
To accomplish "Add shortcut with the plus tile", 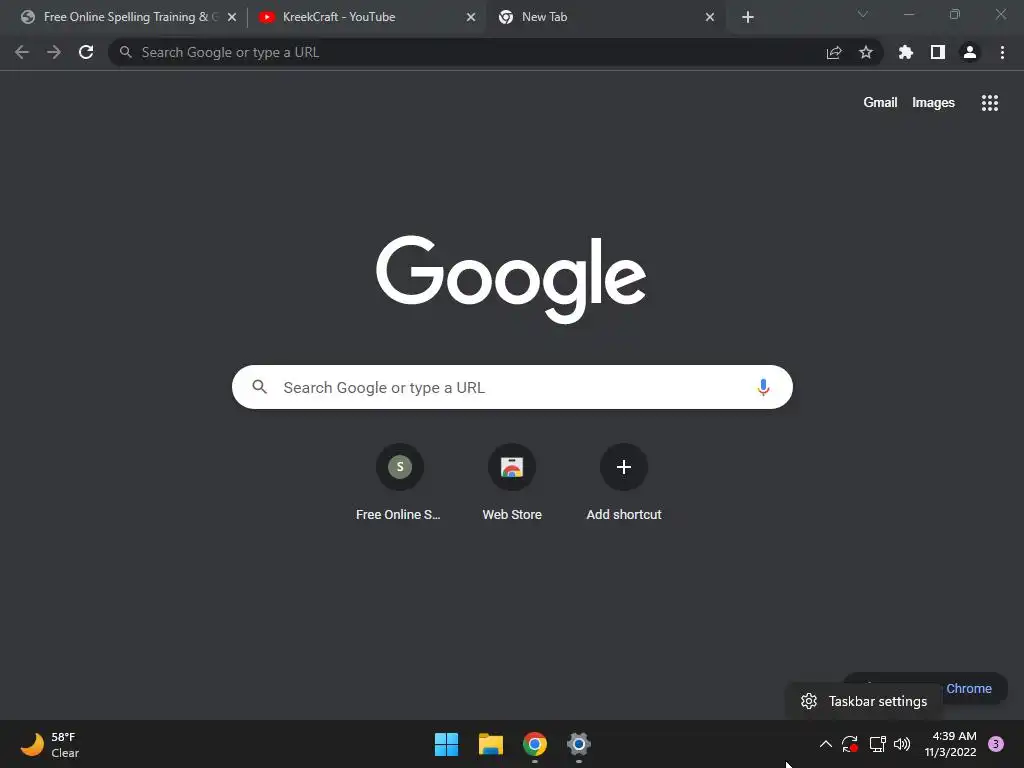I will 624,483.
